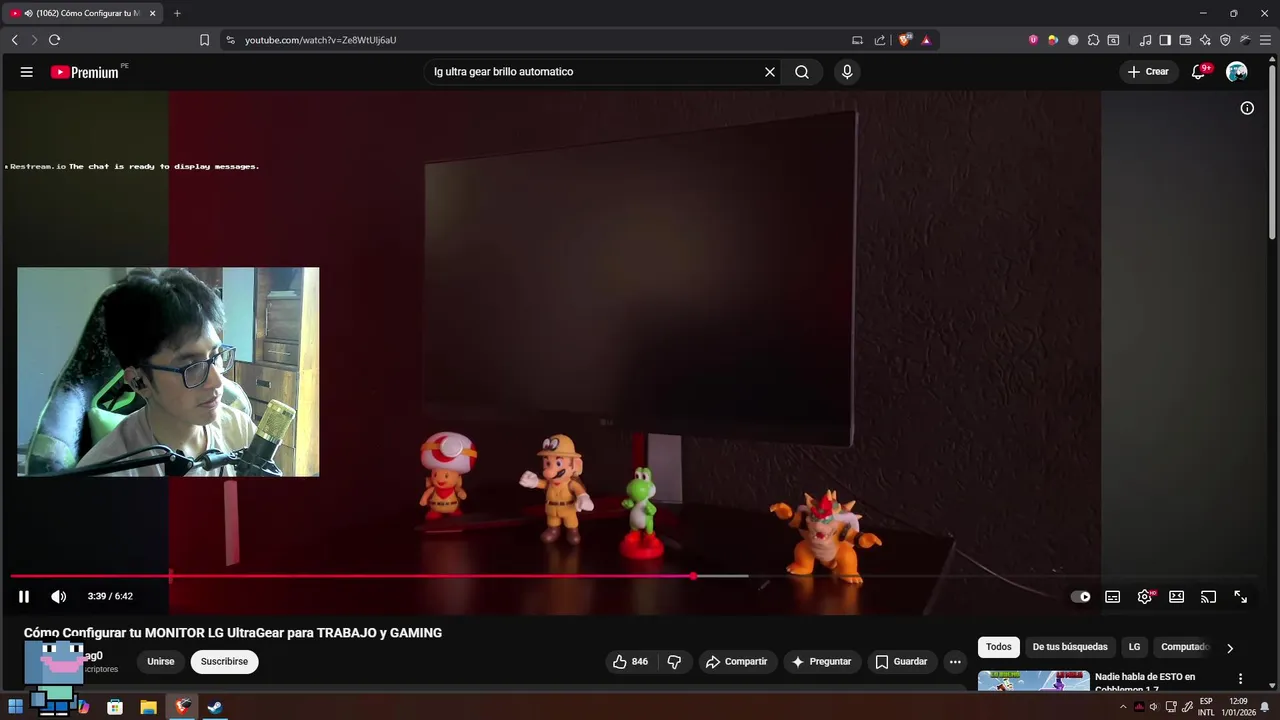Open Brave Leo AI sparkle icon

click(1205, 40)
